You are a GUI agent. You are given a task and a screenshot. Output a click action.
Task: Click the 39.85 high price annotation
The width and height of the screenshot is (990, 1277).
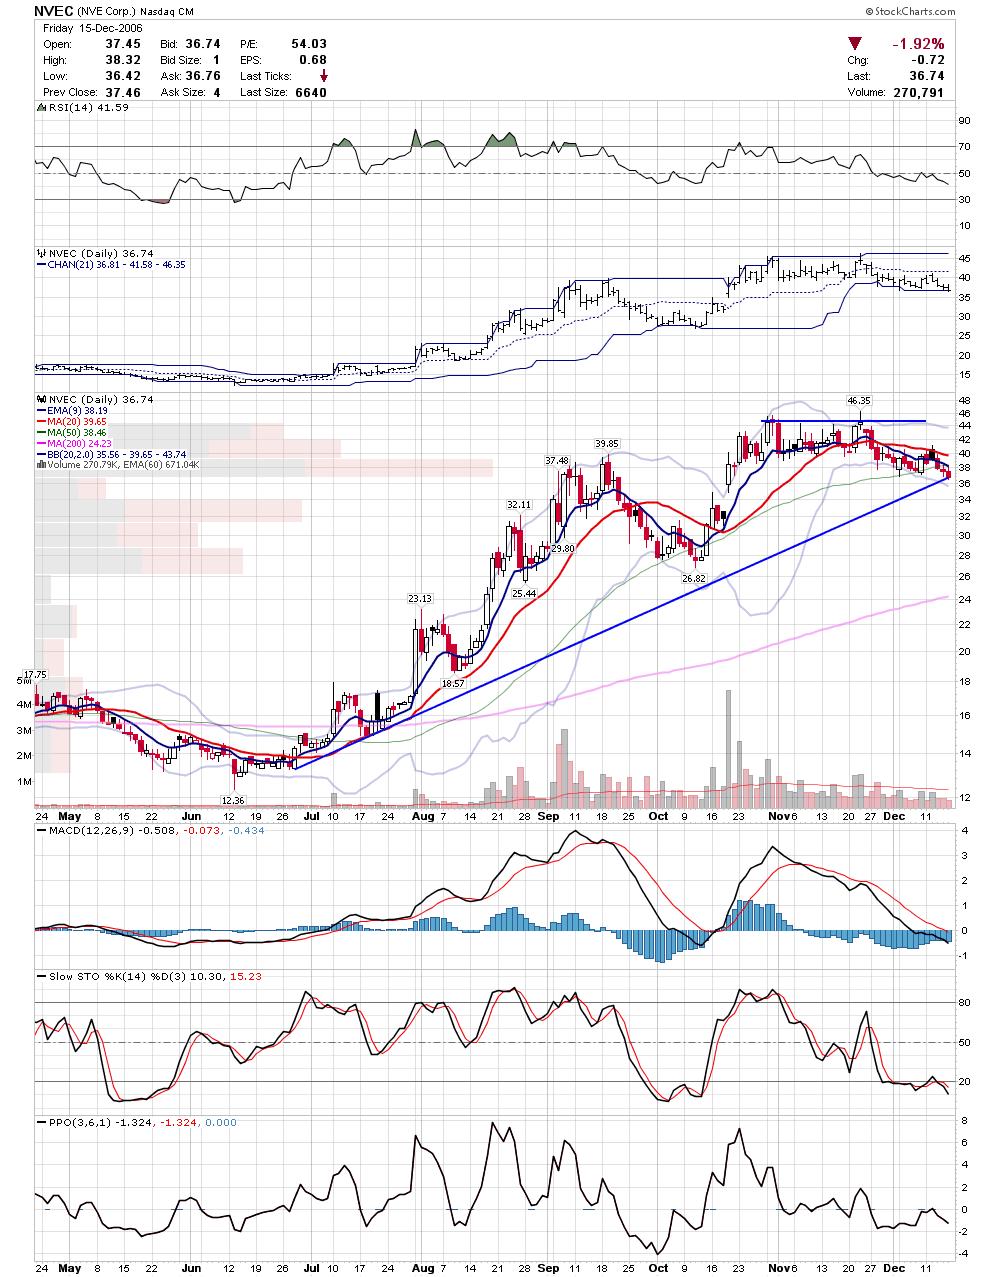coord(606,442)
